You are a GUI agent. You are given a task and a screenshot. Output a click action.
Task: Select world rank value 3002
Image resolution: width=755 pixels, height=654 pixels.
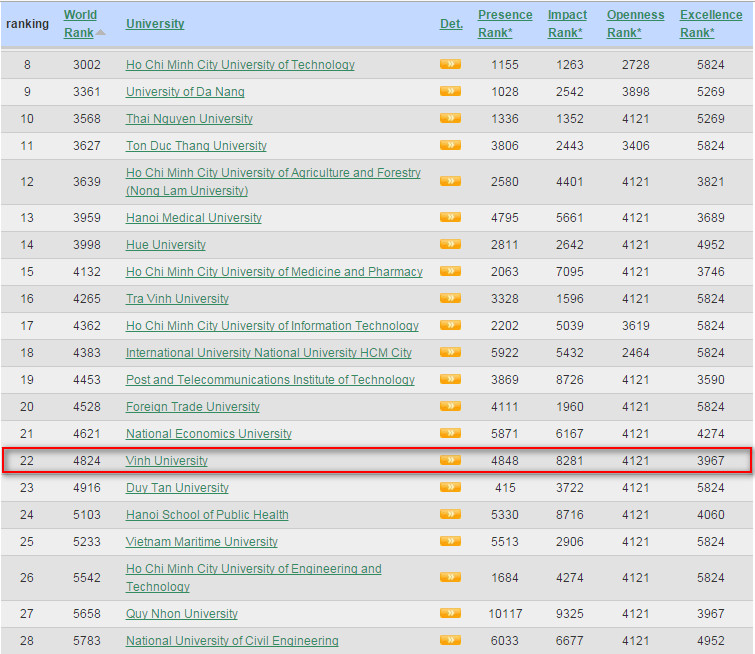tap(87, 65)
